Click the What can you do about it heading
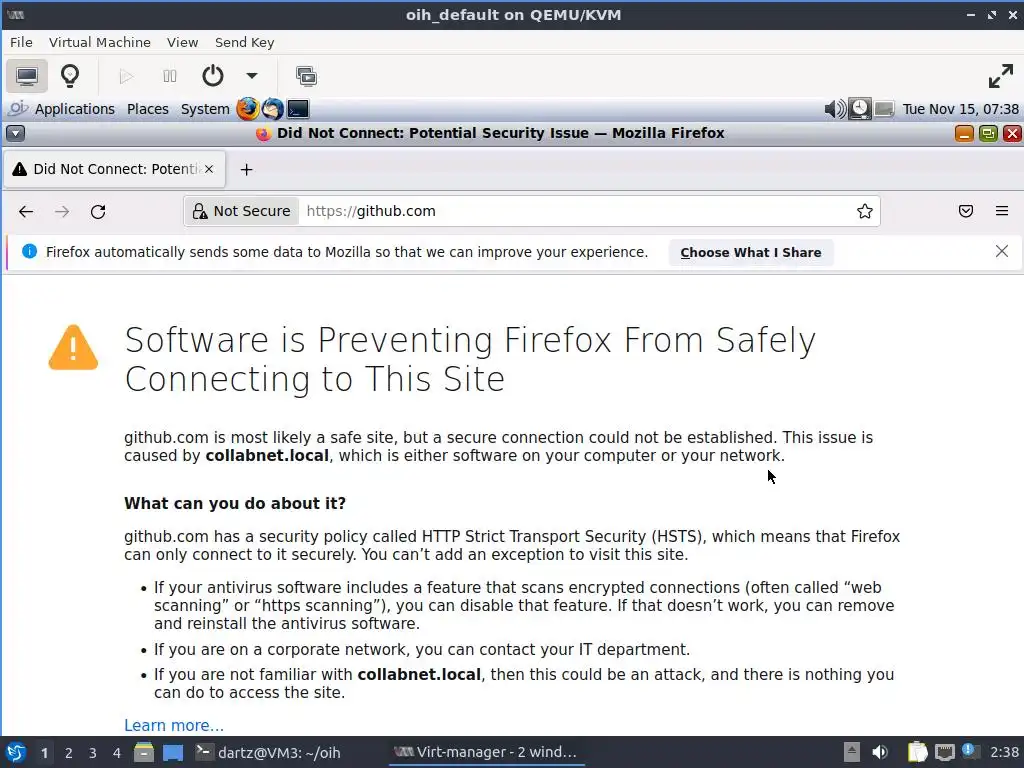The height and width of the screenshot is (768, 1024). [x=235, y=504]
